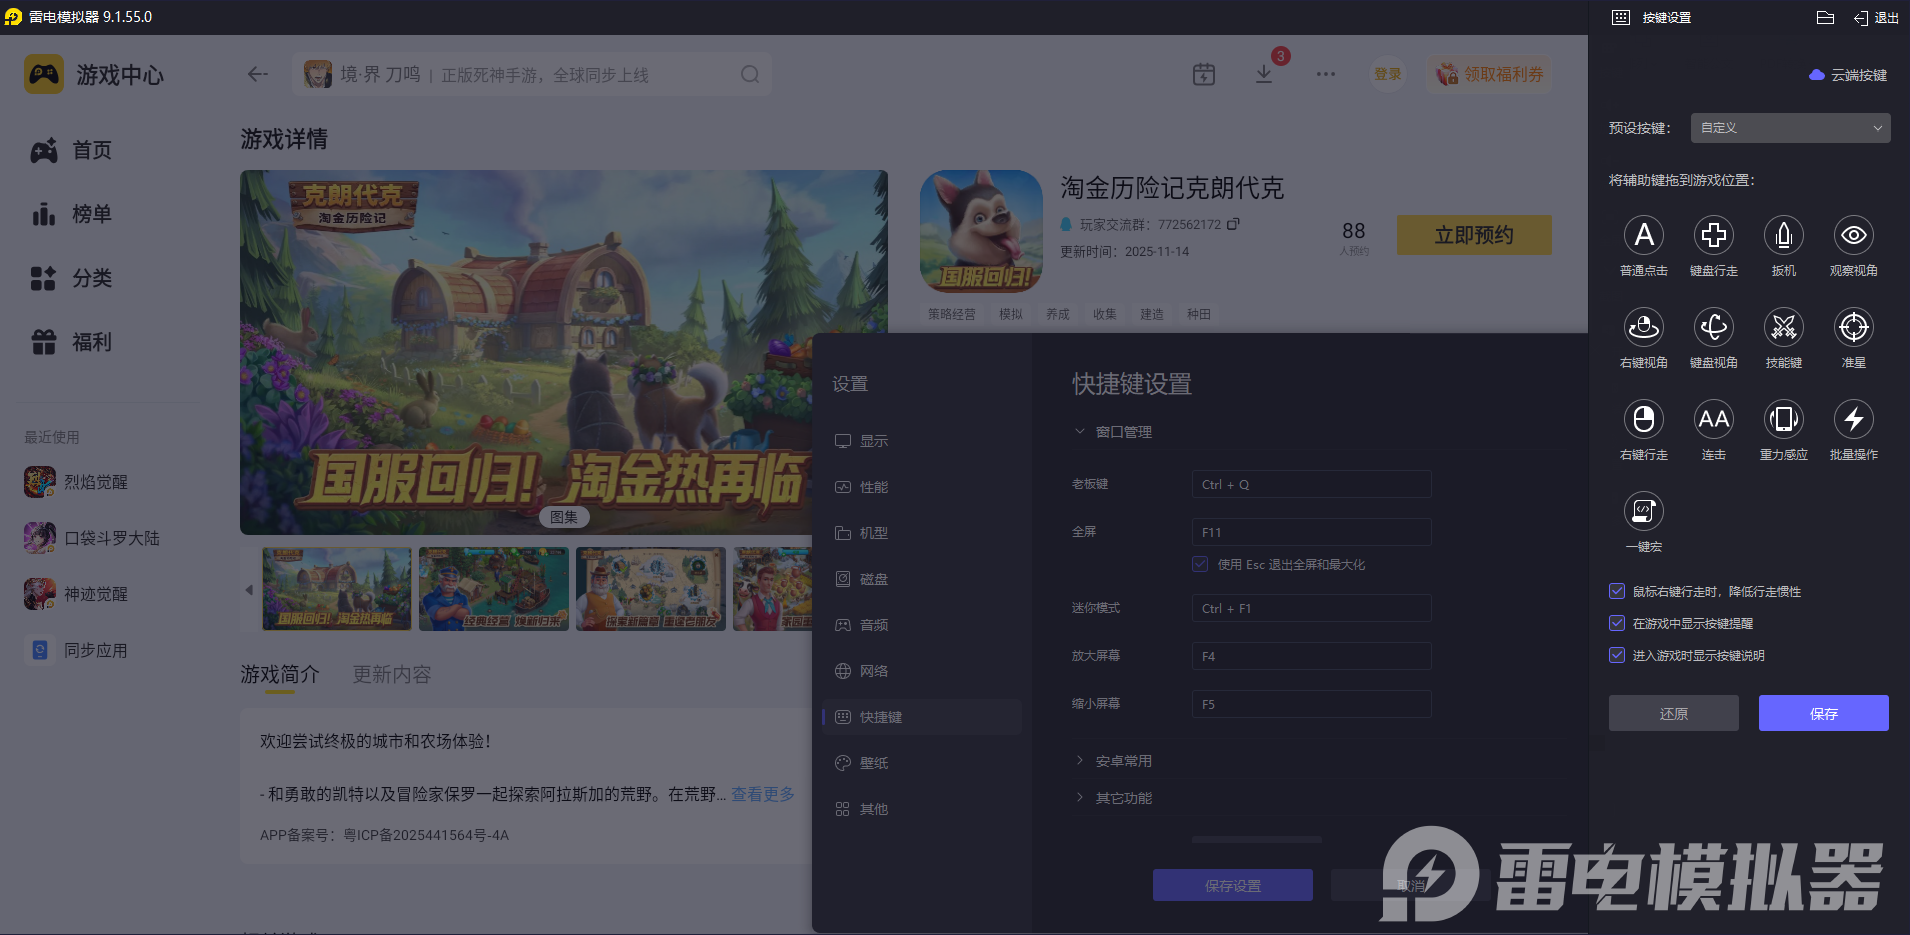Select the 技能键 mapping icon
Image resolution: width=1910 pixels, height=935 pixels.
[1783, 329]
